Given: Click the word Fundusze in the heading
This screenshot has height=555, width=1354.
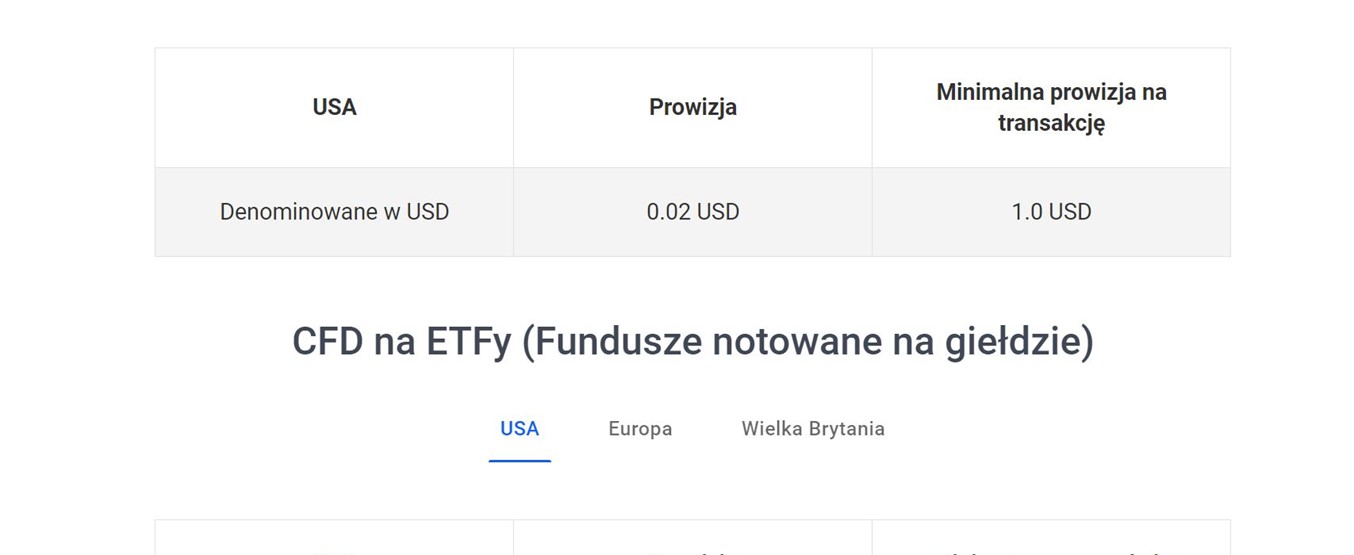Looking at the screenshot, I should click(x=611, y=342).
